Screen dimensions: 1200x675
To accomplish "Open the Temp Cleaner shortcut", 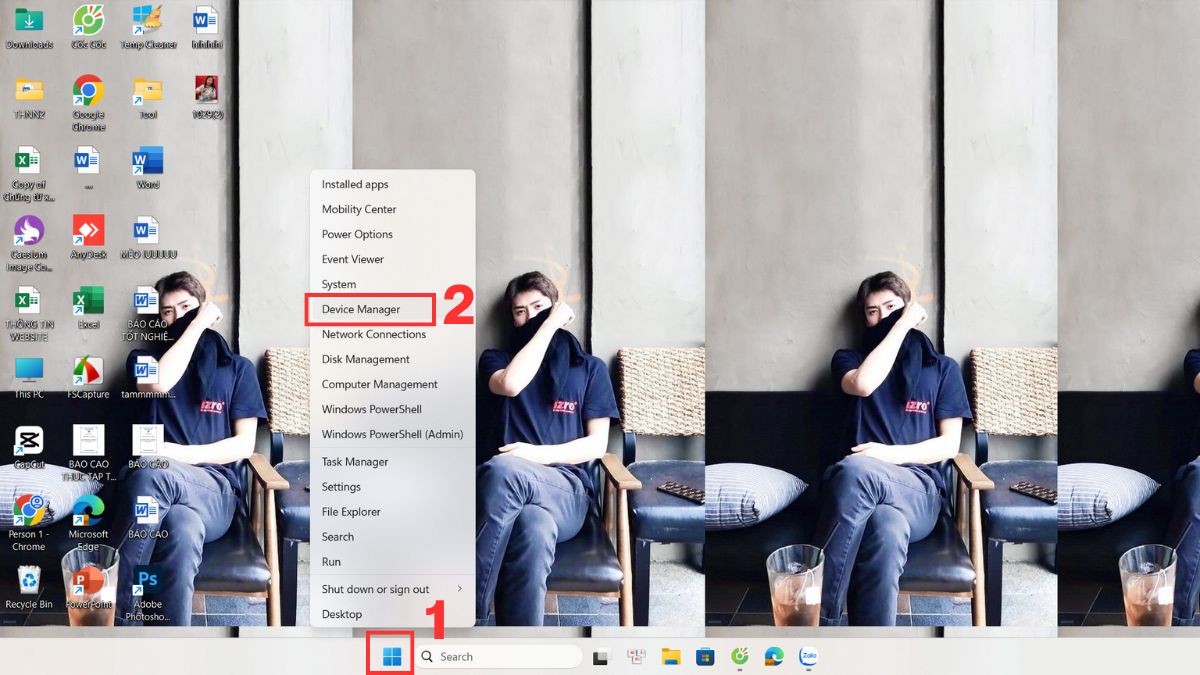I will coord(148,28).
